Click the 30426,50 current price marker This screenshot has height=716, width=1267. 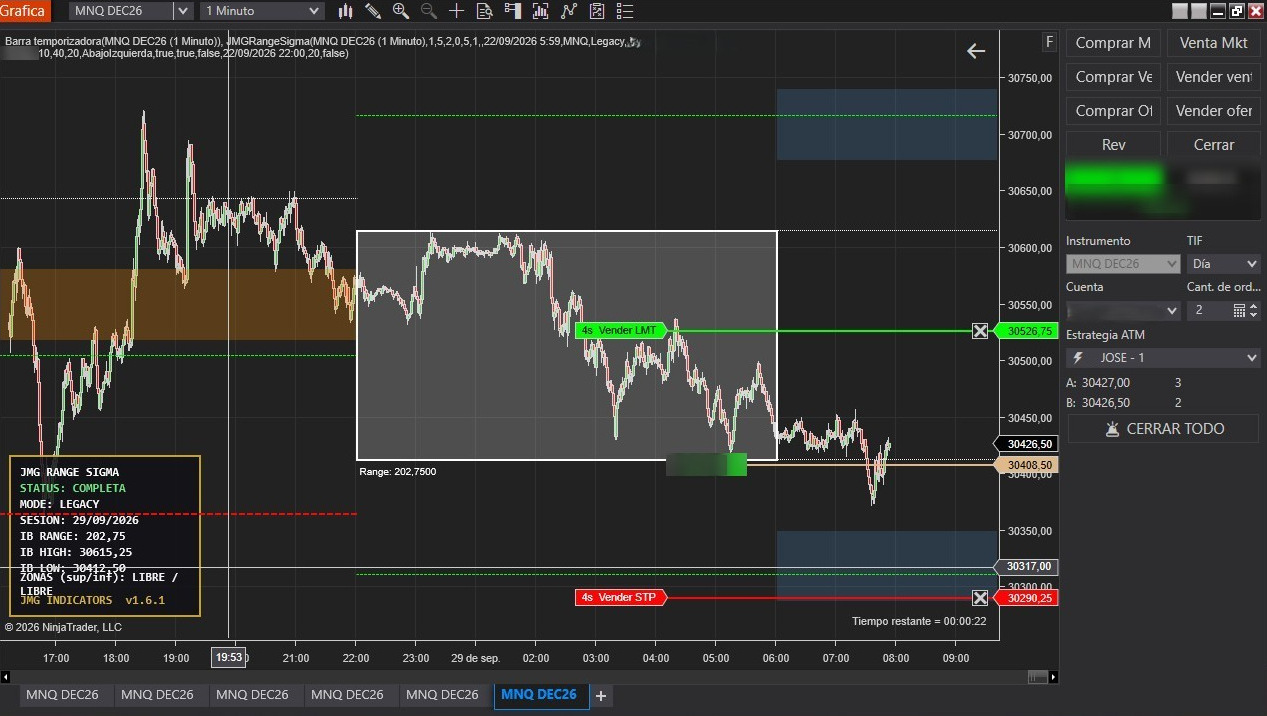pyautogui.click(x=1027, y=444)
